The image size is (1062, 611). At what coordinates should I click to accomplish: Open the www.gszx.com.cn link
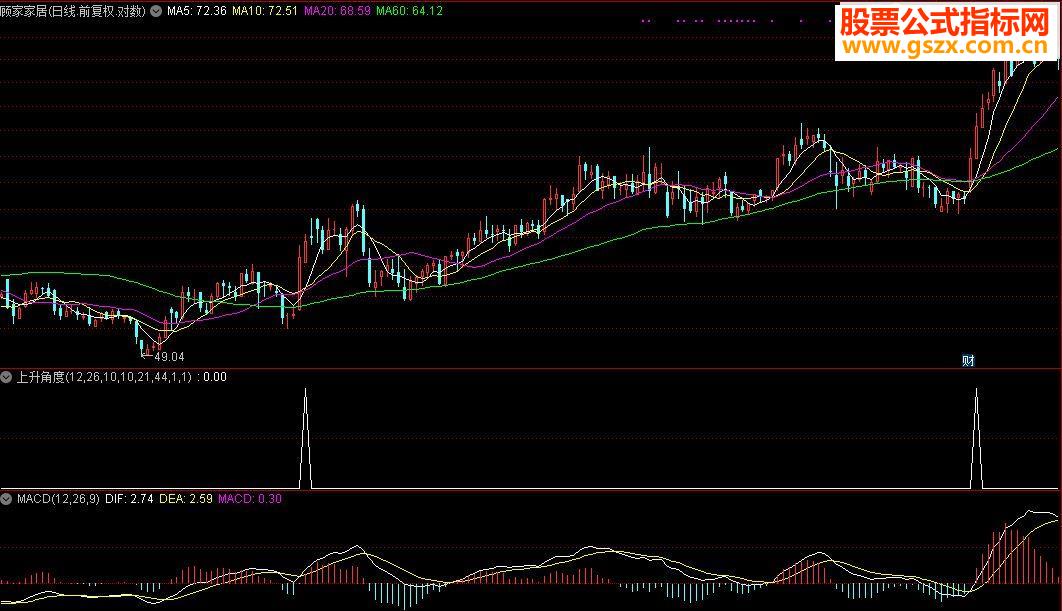click(945, 46)
